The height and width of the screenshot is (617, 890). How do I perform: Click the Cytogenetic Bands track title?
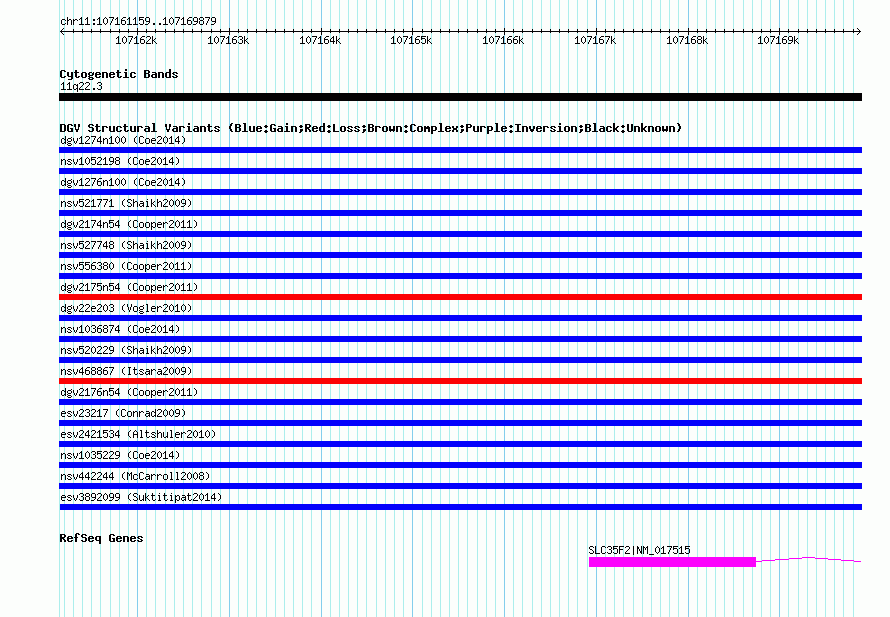pos(119,74)
